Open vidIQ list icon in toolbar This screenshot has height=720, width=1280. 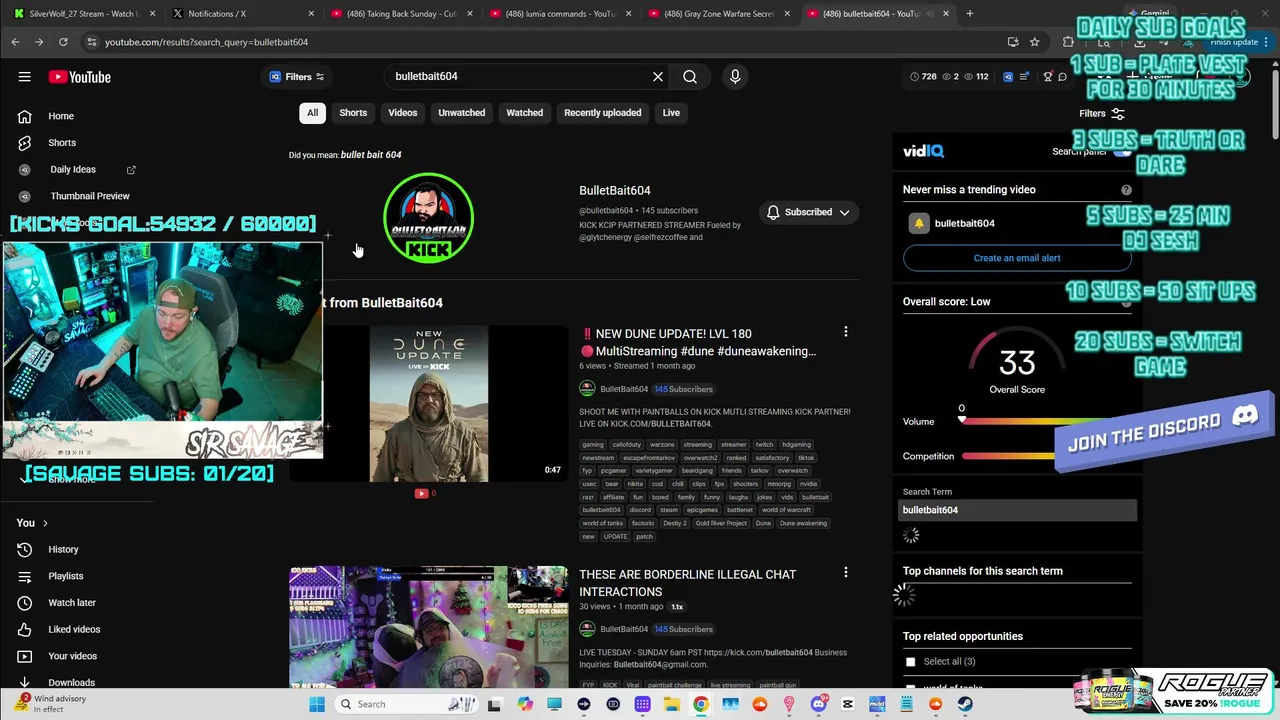click(x=1024, y=77)
